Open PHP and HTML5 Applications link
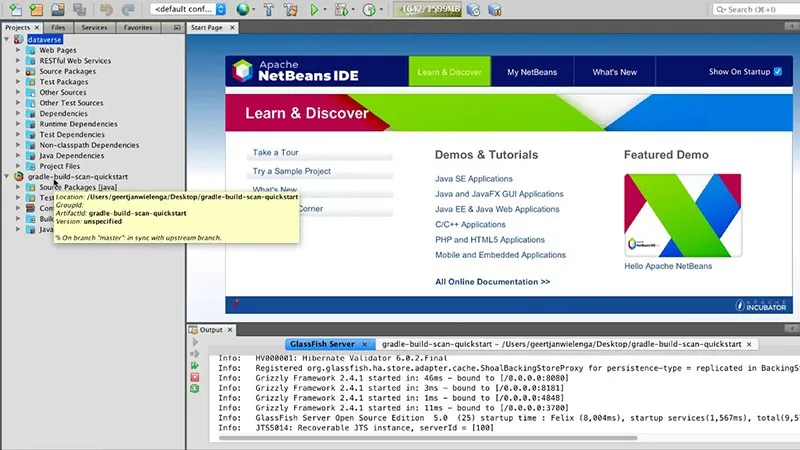Viewport: 800px width, 450px height. pyautogui.click(x=490, y=240)
